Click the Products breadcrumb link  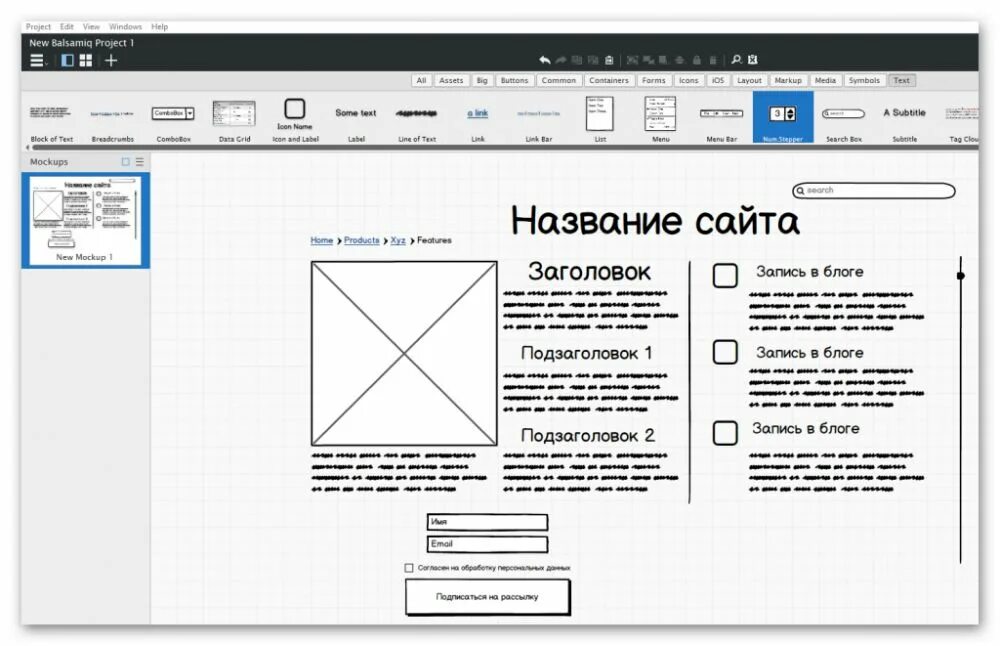[x=362, y=240]
